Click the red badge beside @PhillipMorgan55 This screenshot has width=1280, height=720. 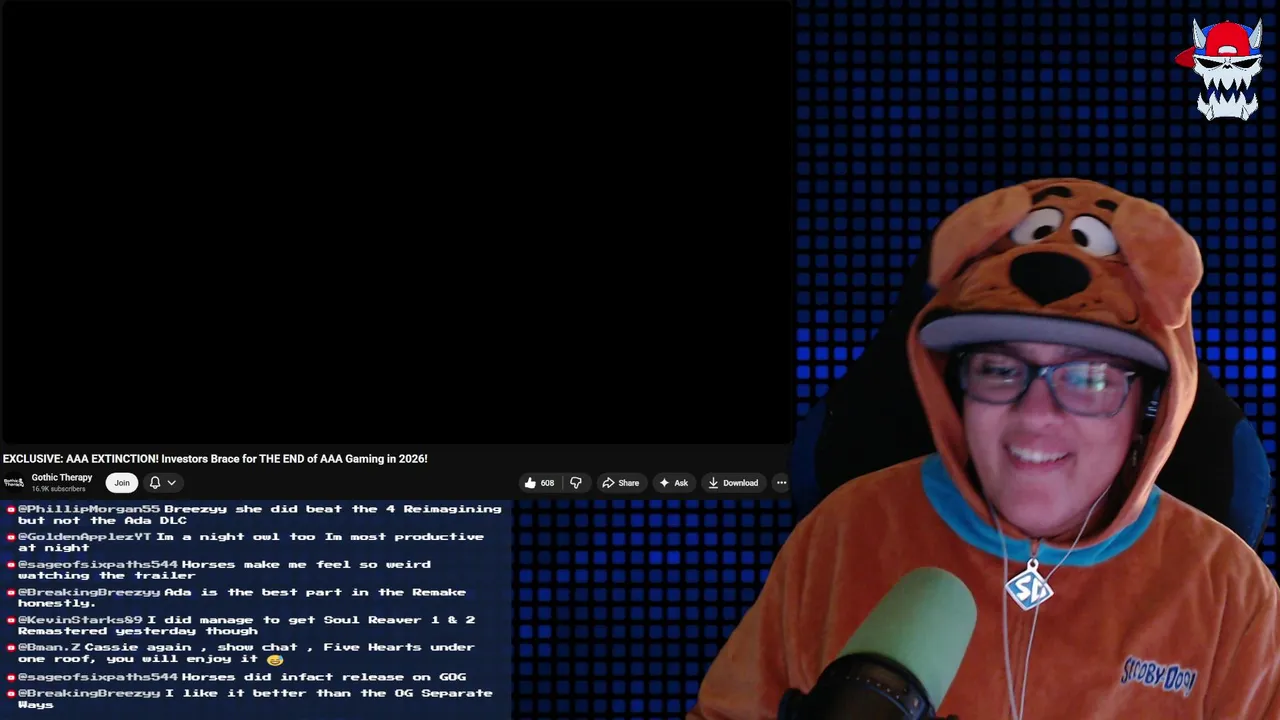point(11,510)
